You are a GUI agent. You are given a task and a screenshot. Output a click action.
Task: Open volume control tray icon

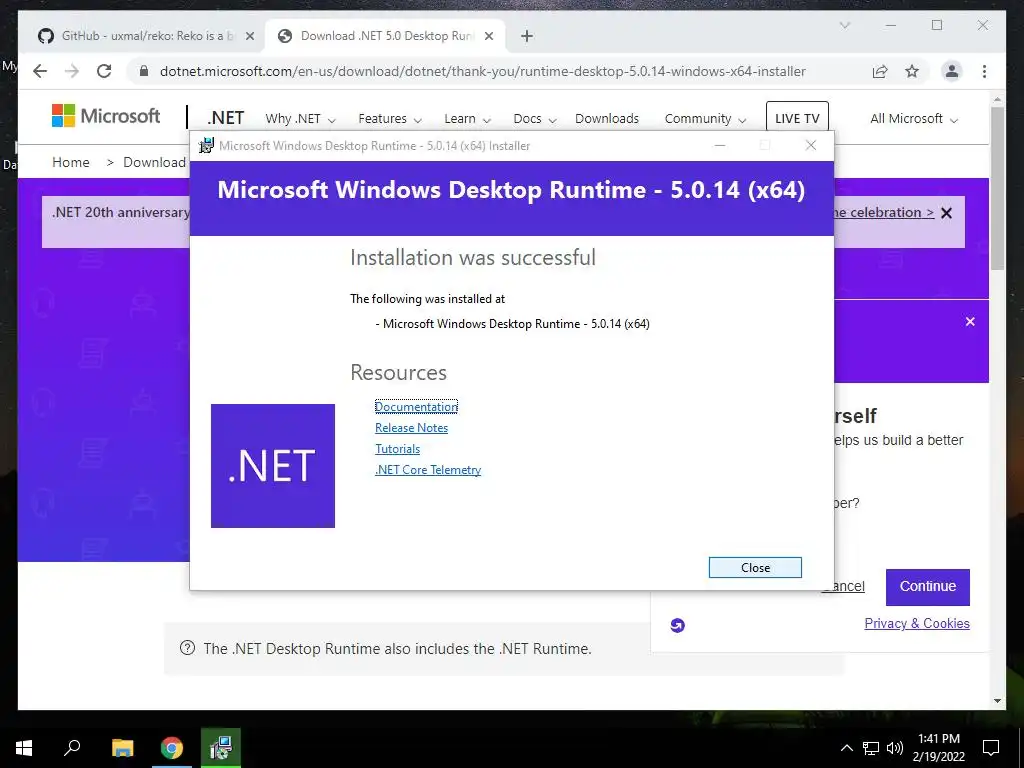point(895,748)
